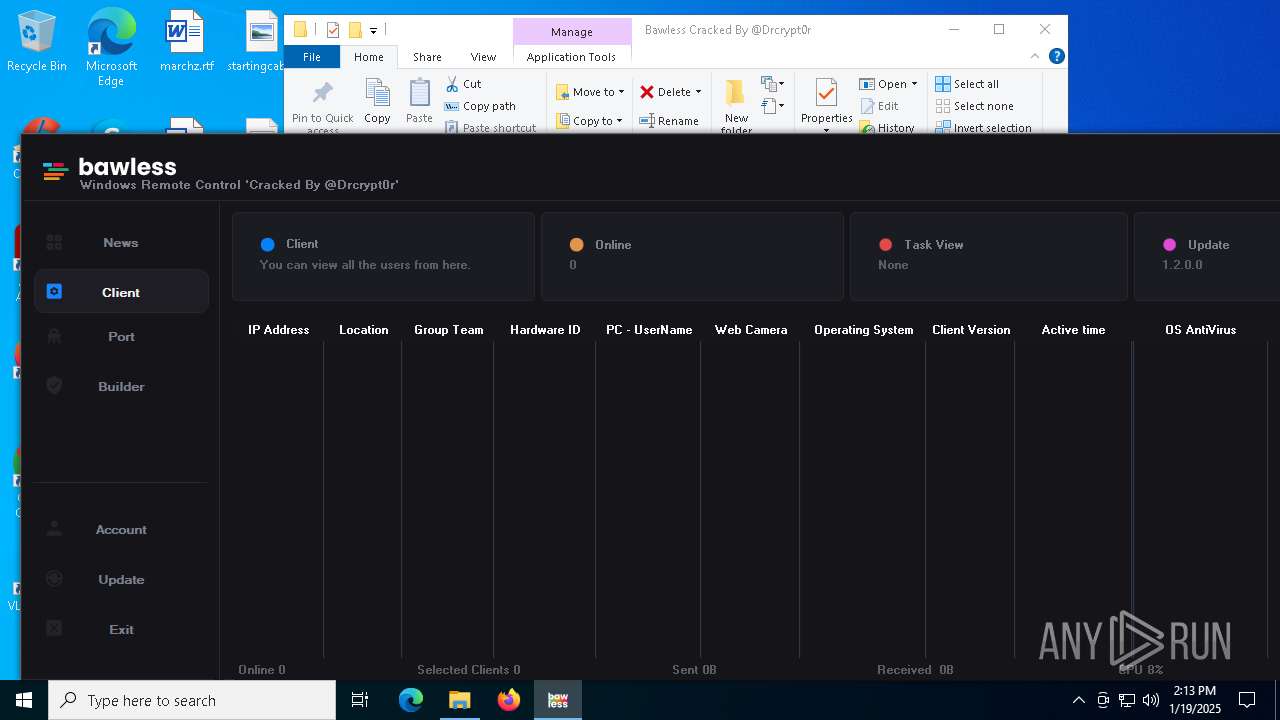Open Task View on taskbar
The height and width of the screenshot is (720, 1280).
(360, 700)
